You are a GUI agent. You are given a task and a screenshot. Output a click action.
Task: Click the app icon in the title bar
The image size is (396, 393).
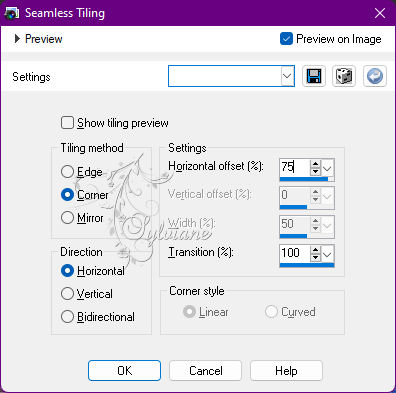click(x=11, y=13)
